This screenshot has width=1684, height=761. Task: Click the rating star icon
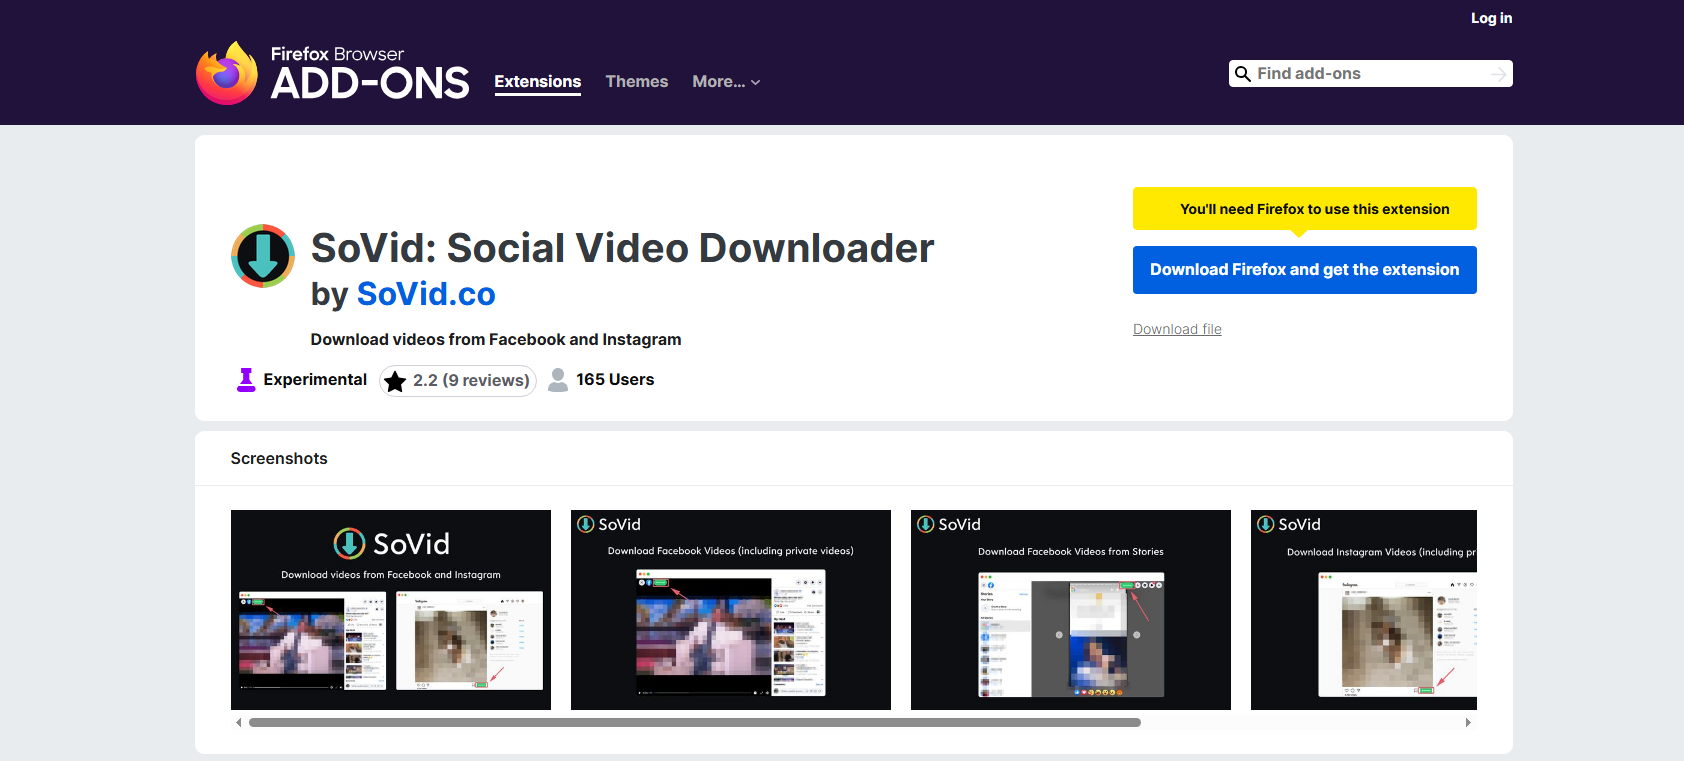tap(395, 381)
